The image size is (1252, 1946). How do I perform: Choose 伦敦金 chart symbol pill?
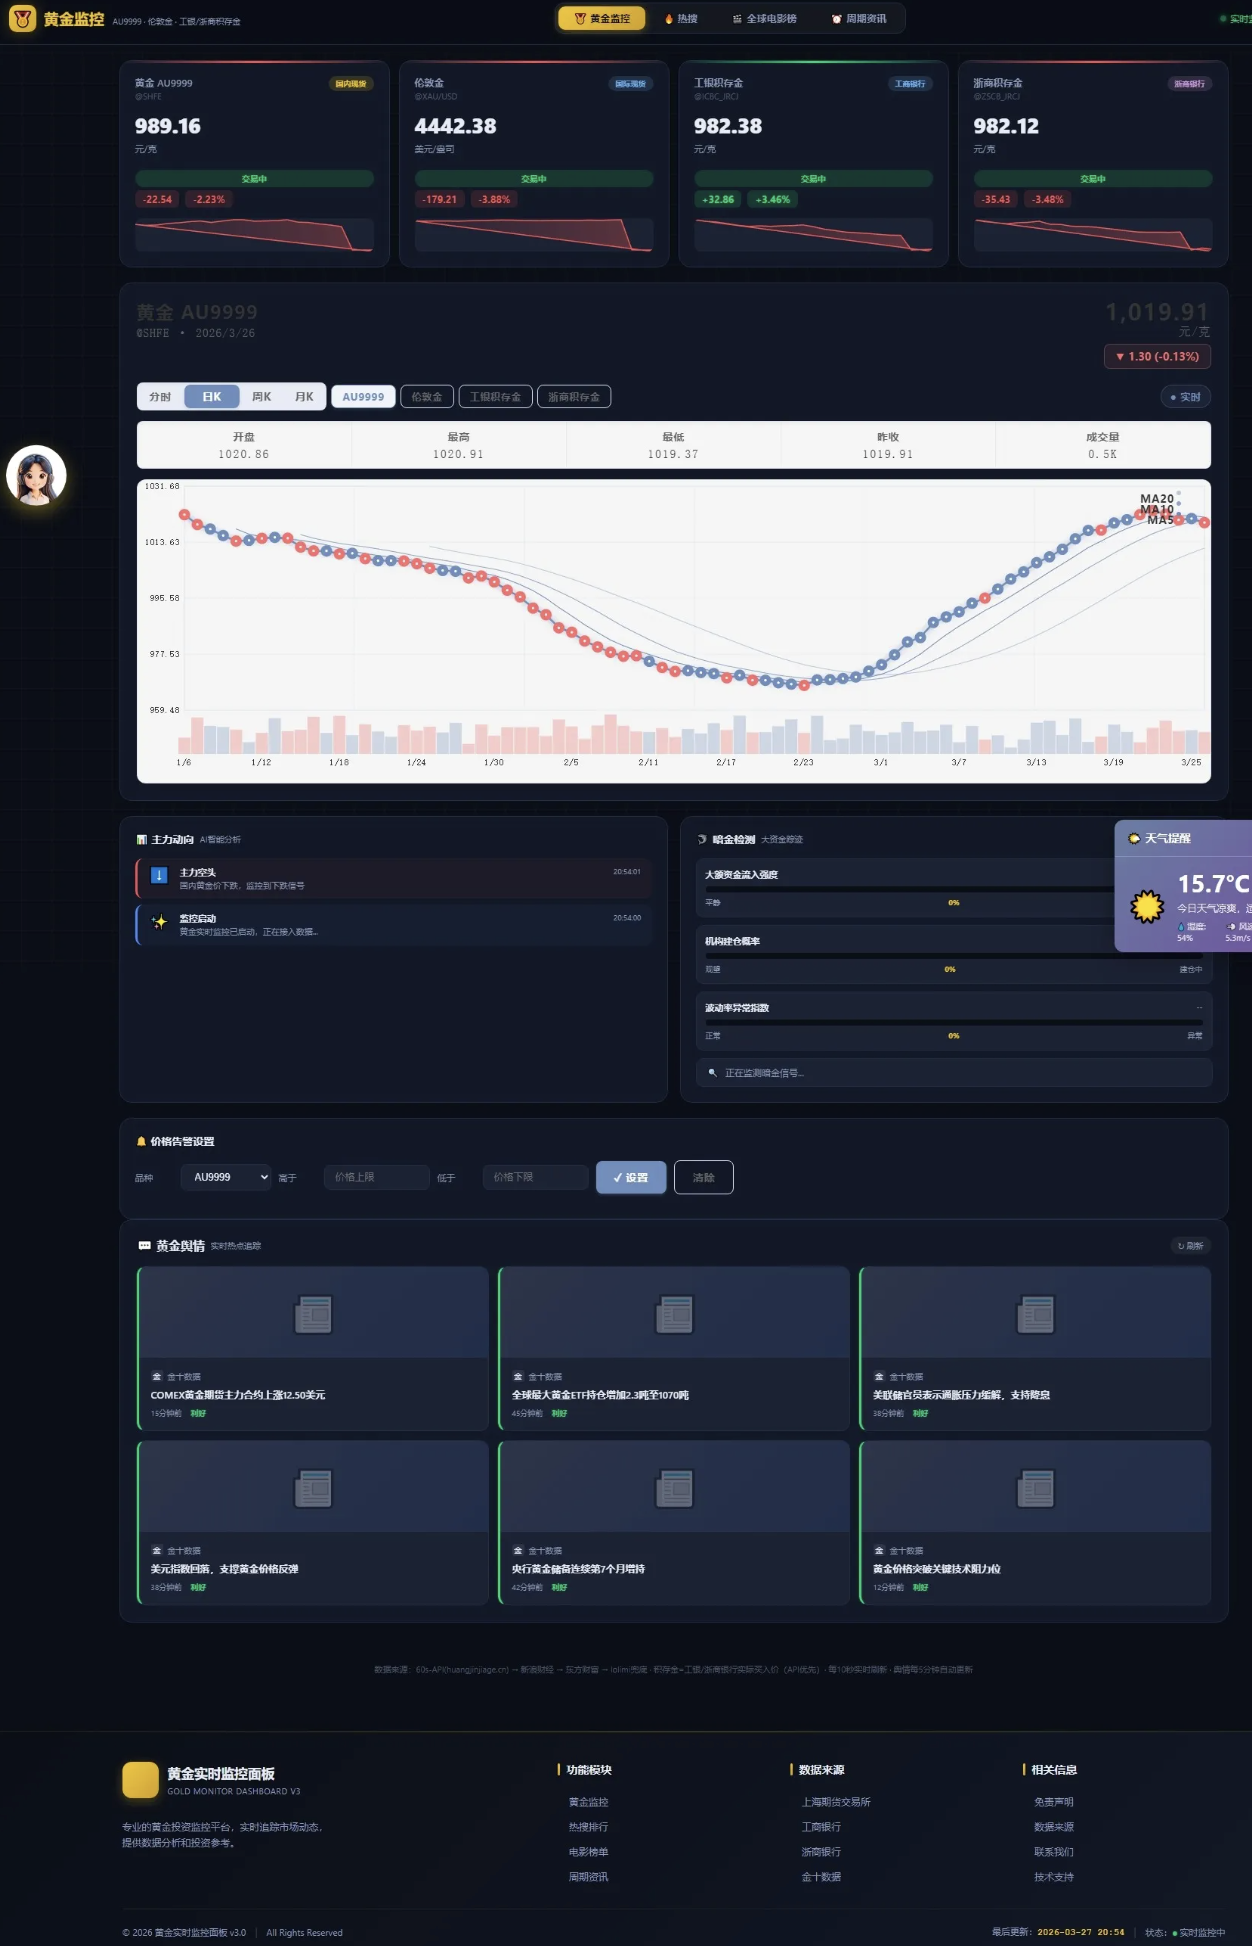coord(427,397)
